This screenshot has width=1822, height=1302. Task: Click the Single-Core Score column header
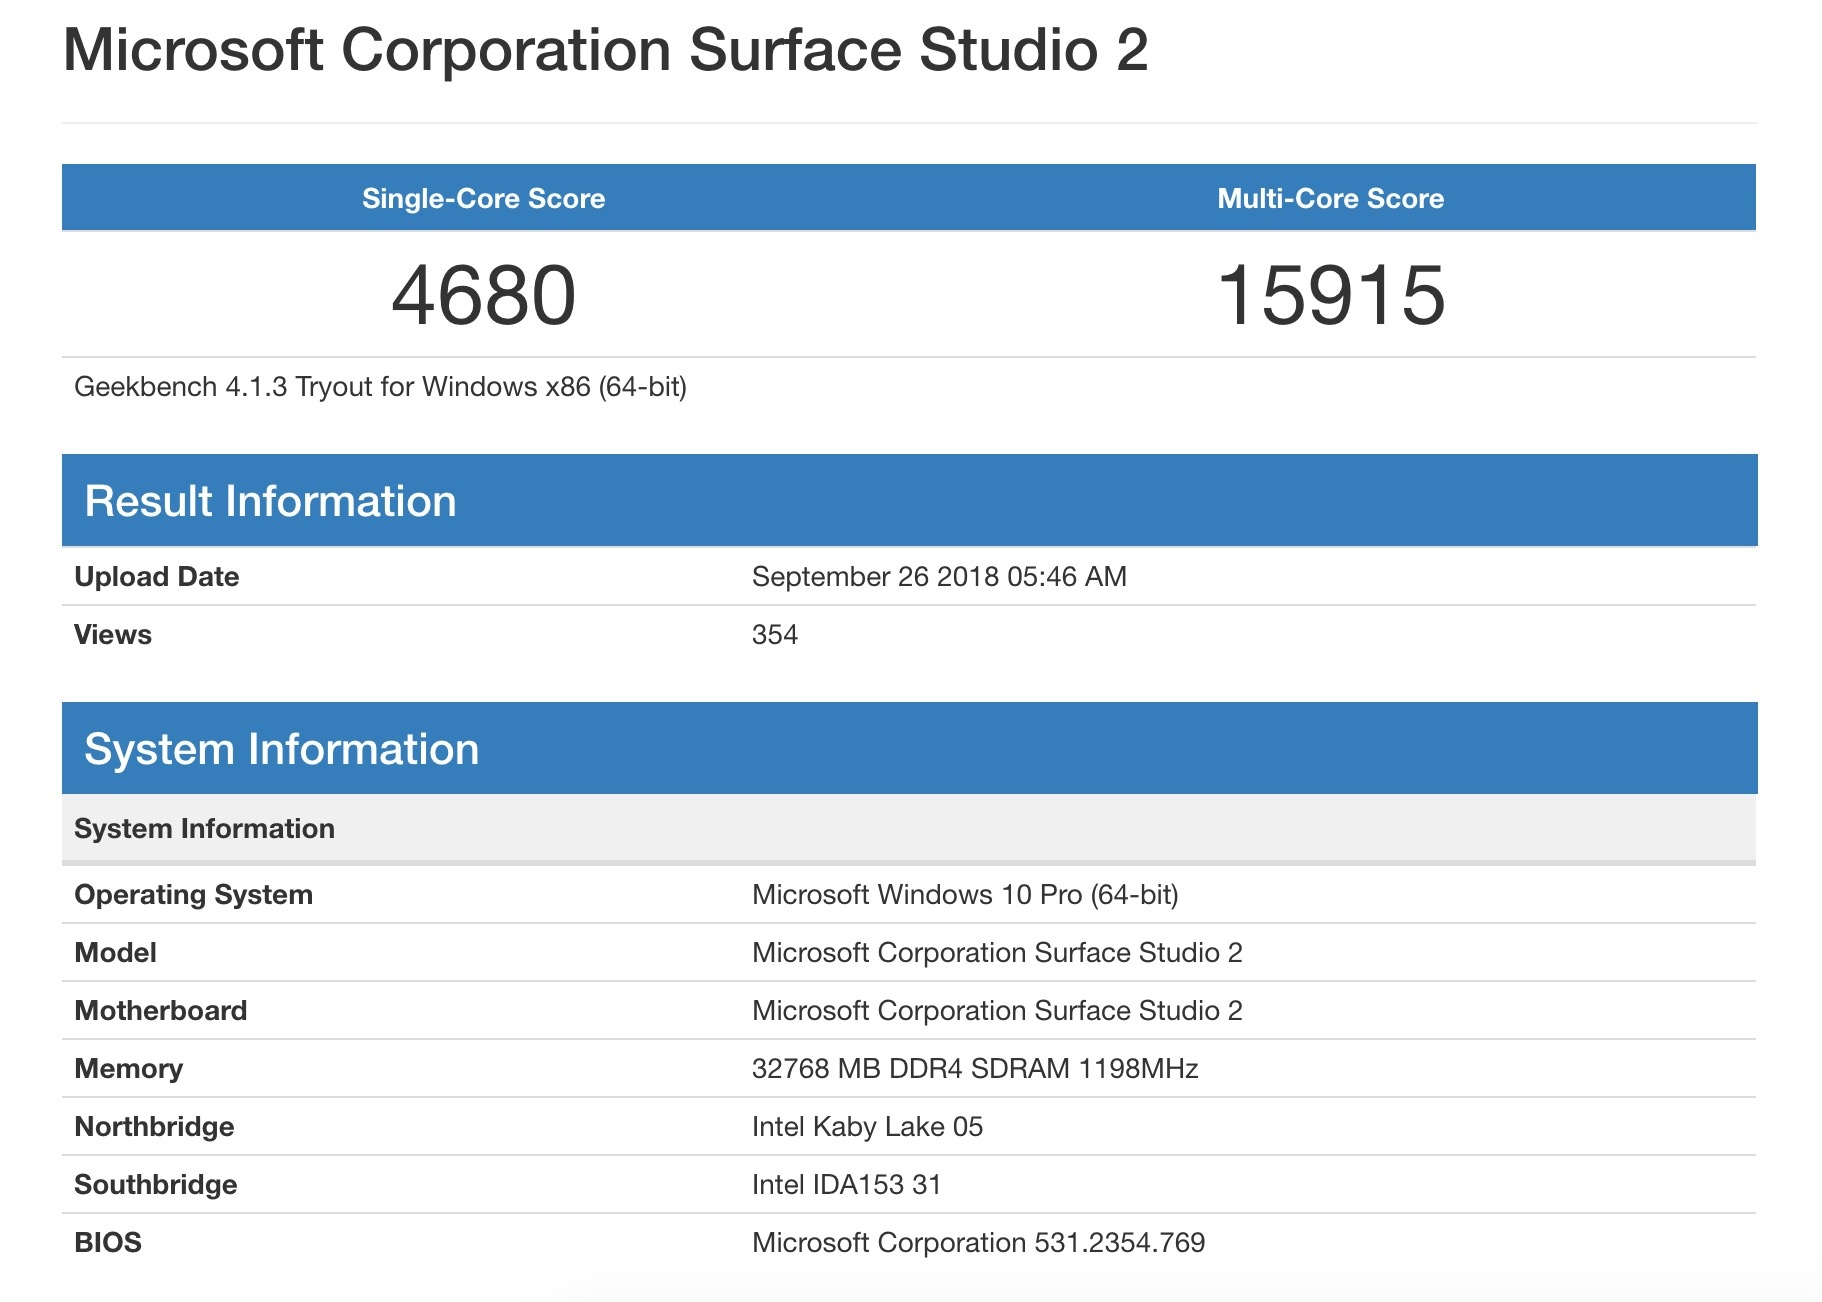coord(483,198)
